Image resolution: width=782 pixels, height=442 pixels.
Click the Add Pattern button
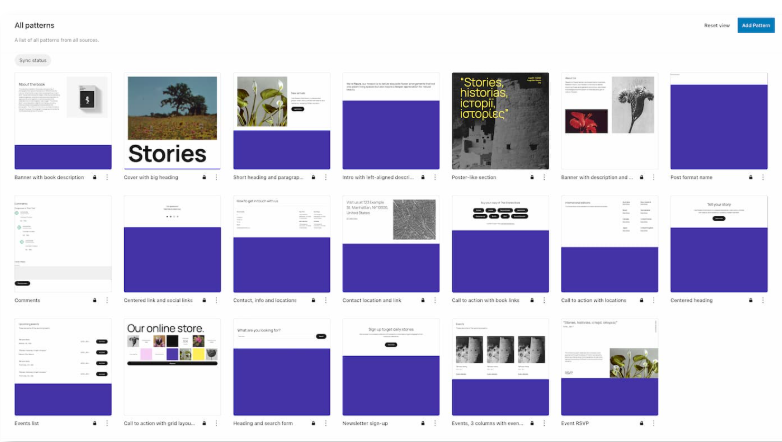point(756,25)
